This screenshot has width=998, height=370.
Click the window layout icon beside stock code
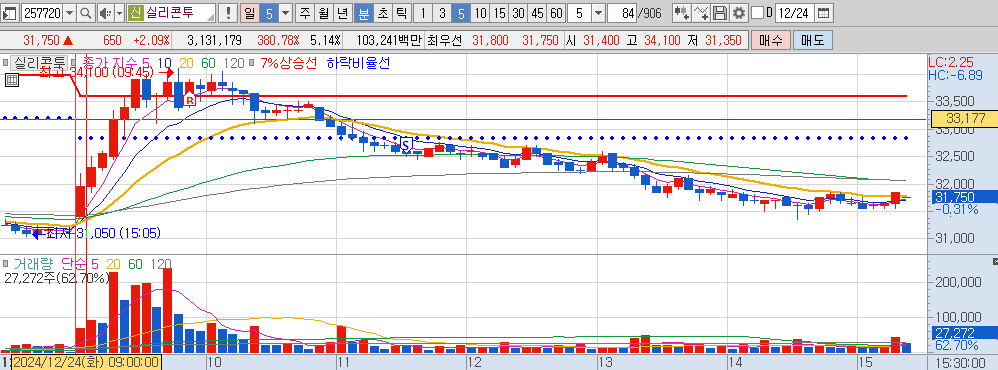(x=11, y=12)
